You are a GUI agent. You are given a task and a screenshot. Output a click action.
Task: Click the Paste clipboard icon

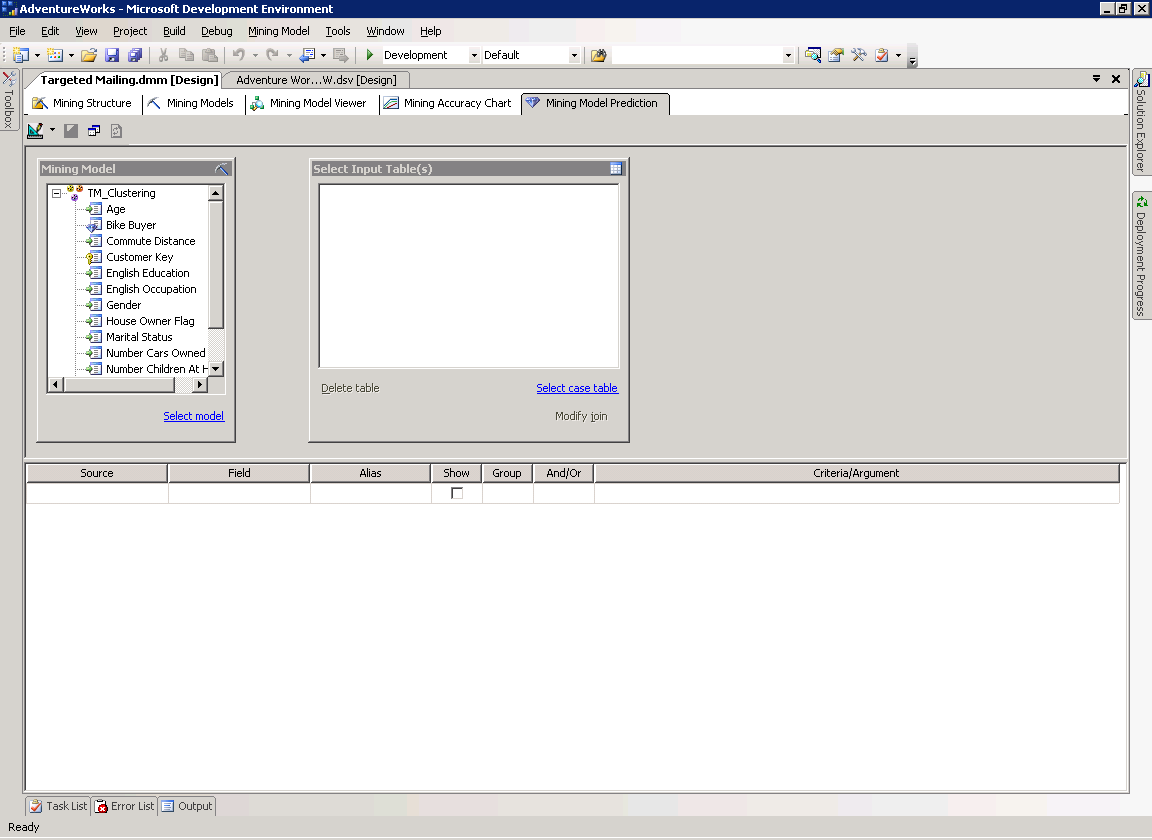tap(209, 55)
